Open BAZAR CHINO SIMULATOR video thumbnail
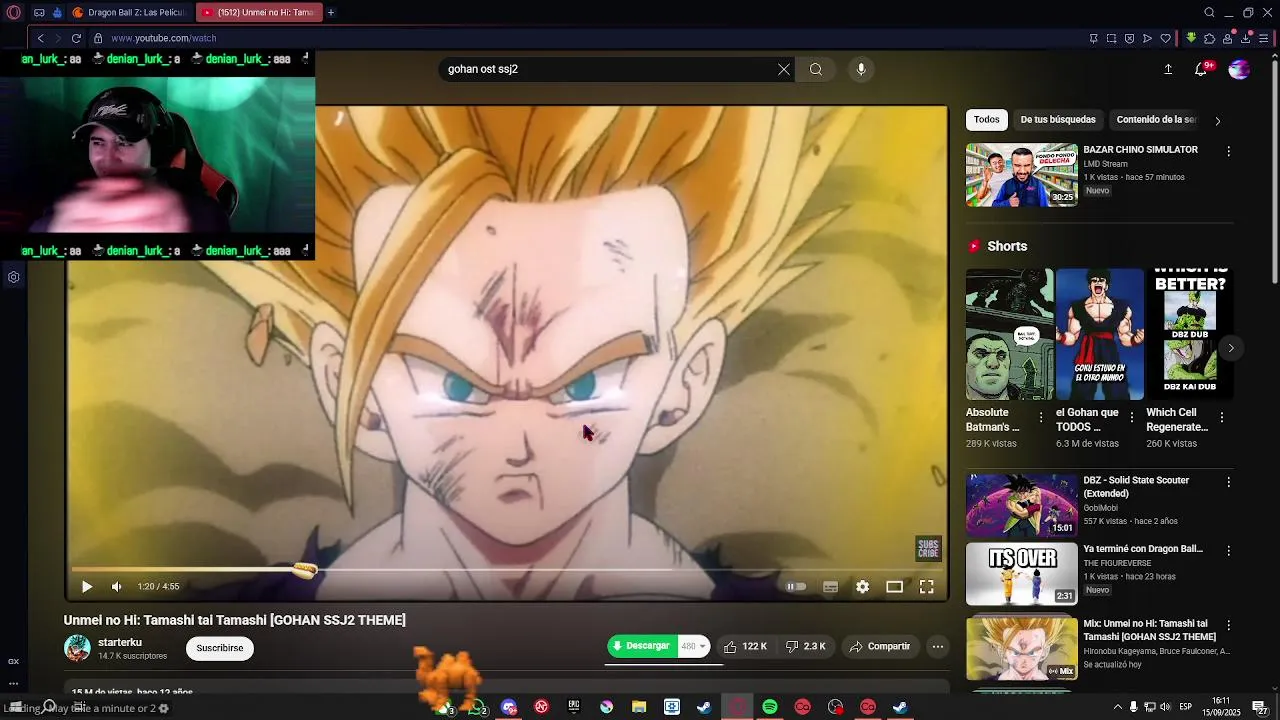Image resolution: width=1280 pixels, height=720 pixels. 1022,175
